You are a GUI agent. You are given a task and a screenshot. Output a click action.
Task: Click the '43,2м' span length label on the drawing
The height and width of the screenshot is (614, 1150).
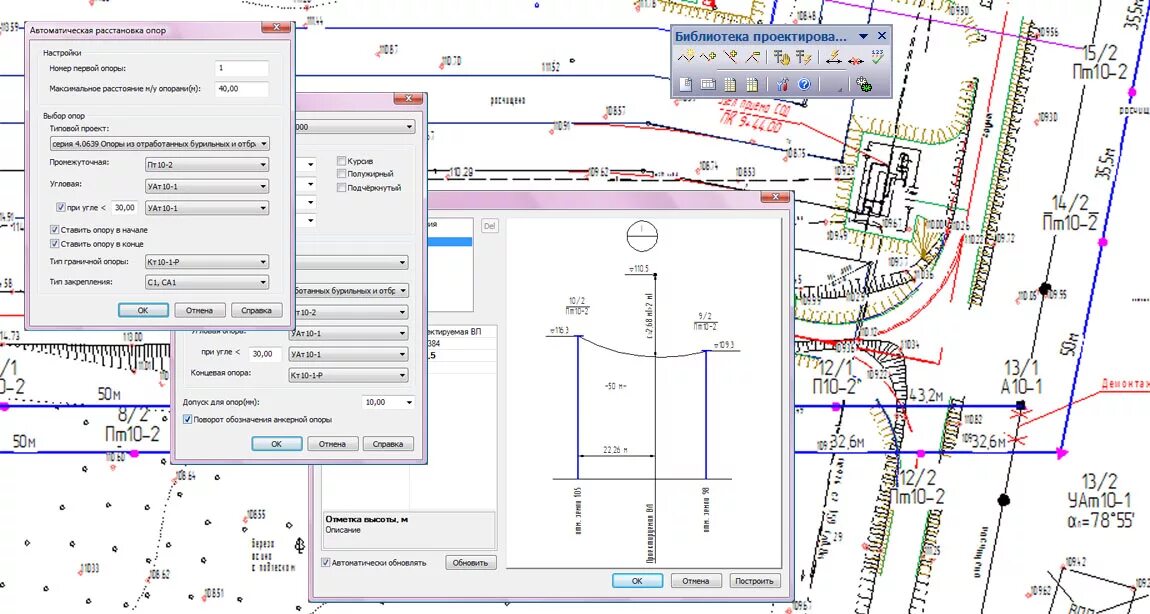click(926, 396)
